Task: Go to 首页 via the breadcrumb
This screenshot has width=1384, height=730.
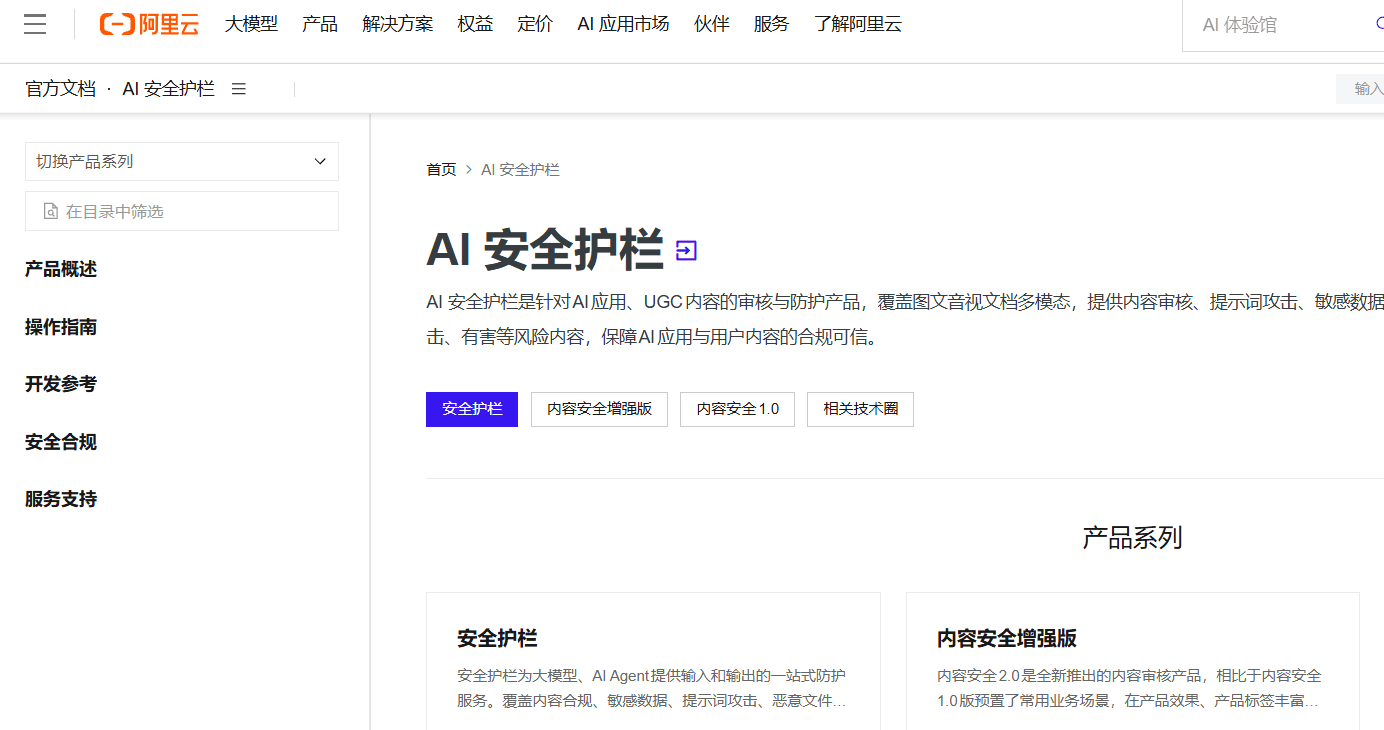Action: (441, 170)
